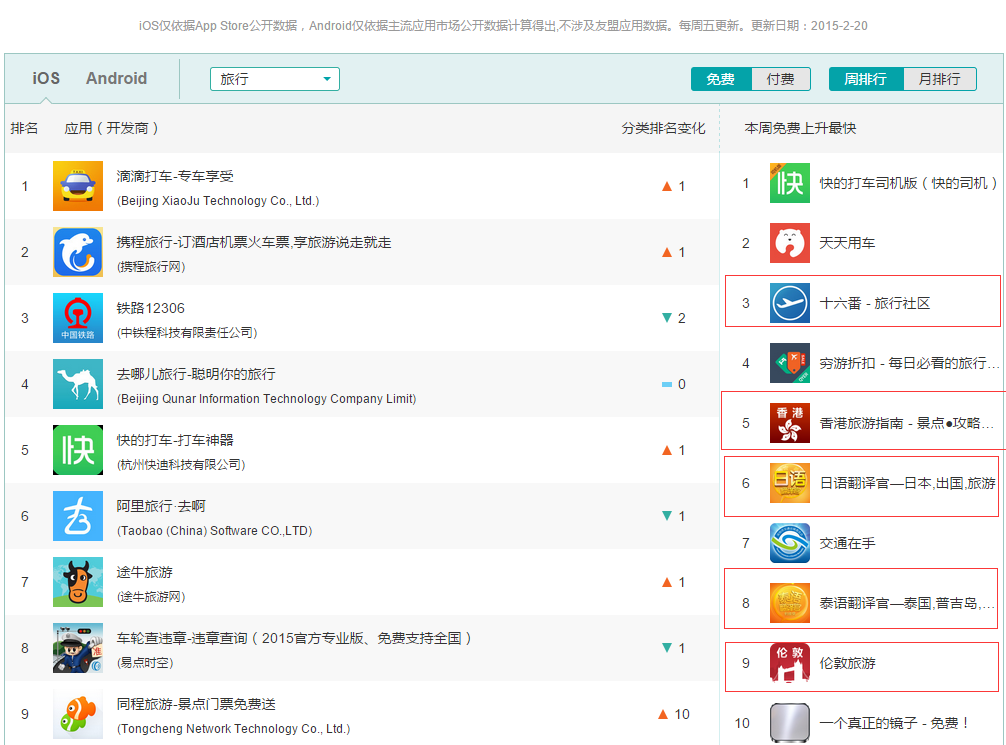
Task: Click the 快的打车司机版 icon in rising list
Action: click(x=790, y=183)
